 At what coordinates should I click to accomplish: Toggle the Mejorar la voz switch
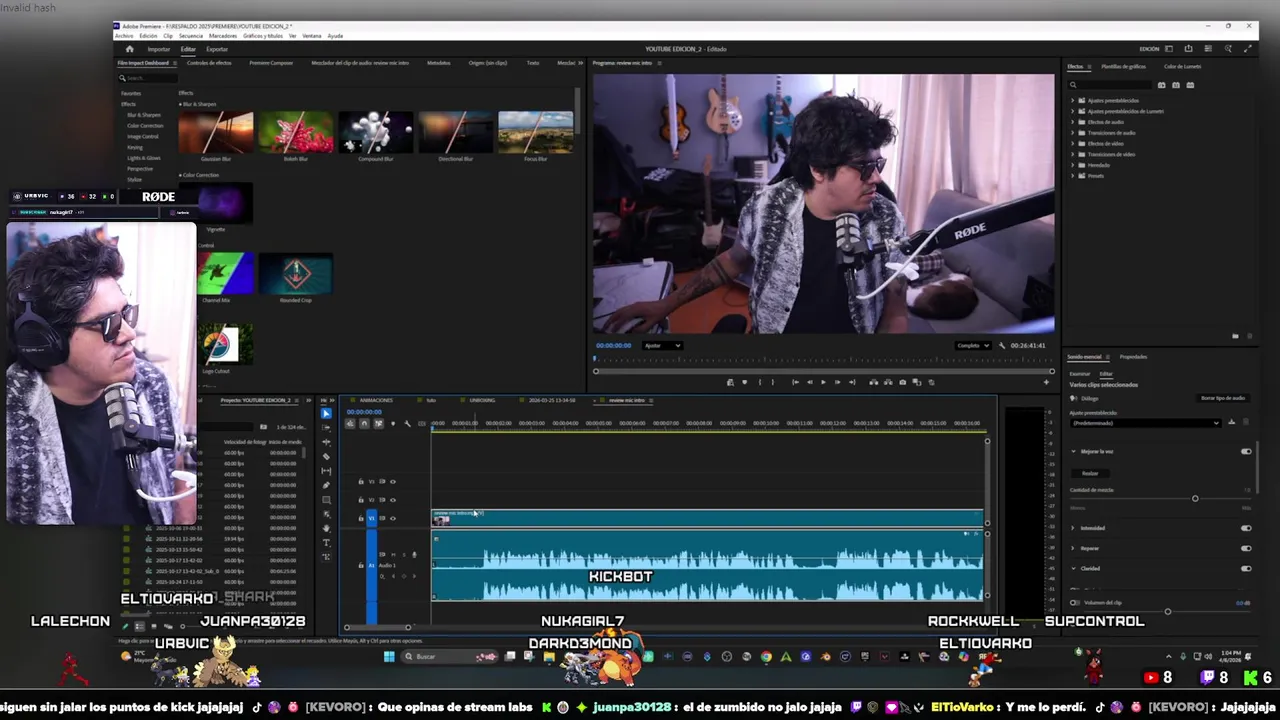pyautogui.click(x=1246, y=451)
